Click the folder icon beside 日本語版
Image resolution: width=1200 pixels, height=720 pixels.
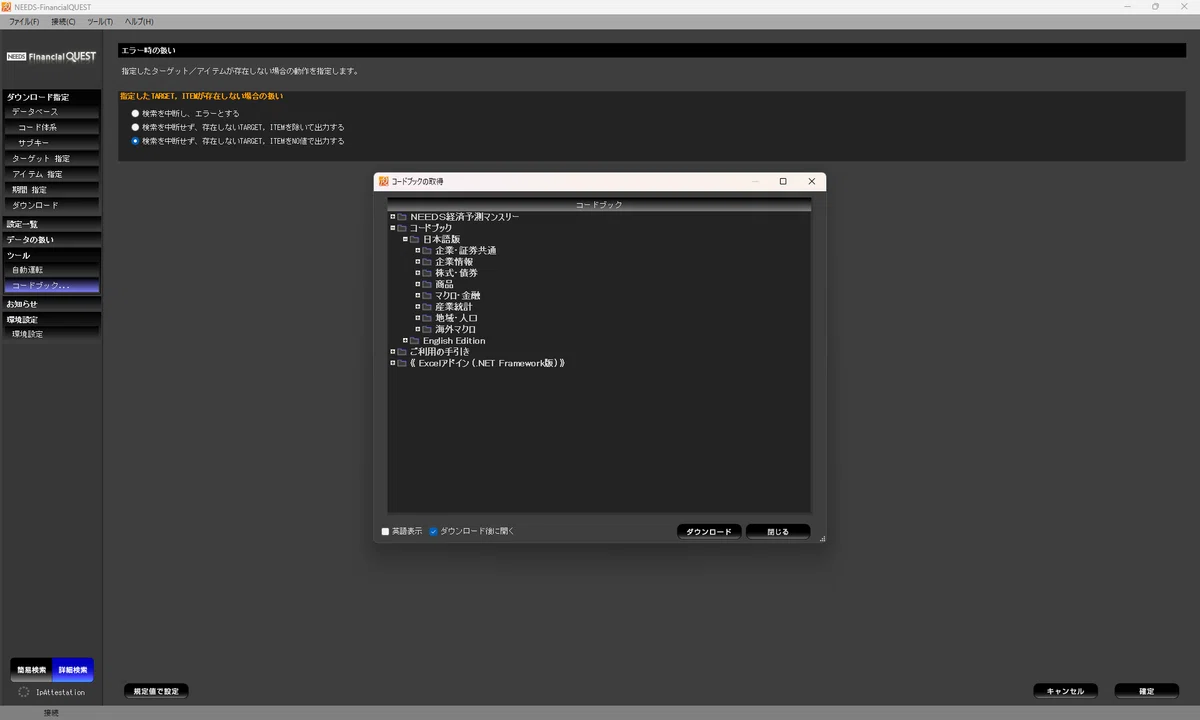(415, 239)
